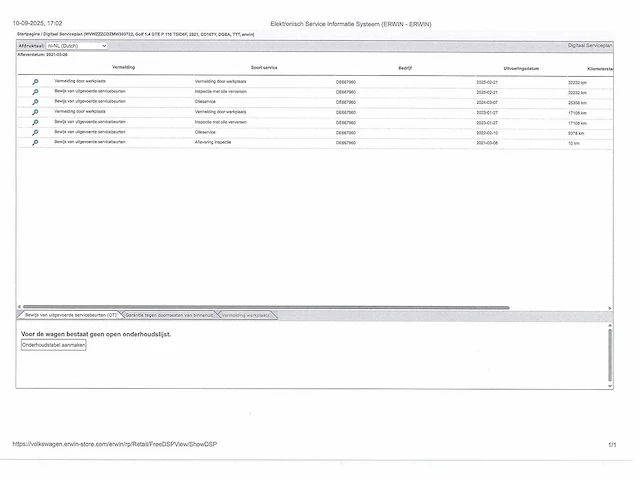Viewport: 640px width, 480px height.
Task: Click the Afleverdatum 2021-03-08 text
Action: [42, 54]
